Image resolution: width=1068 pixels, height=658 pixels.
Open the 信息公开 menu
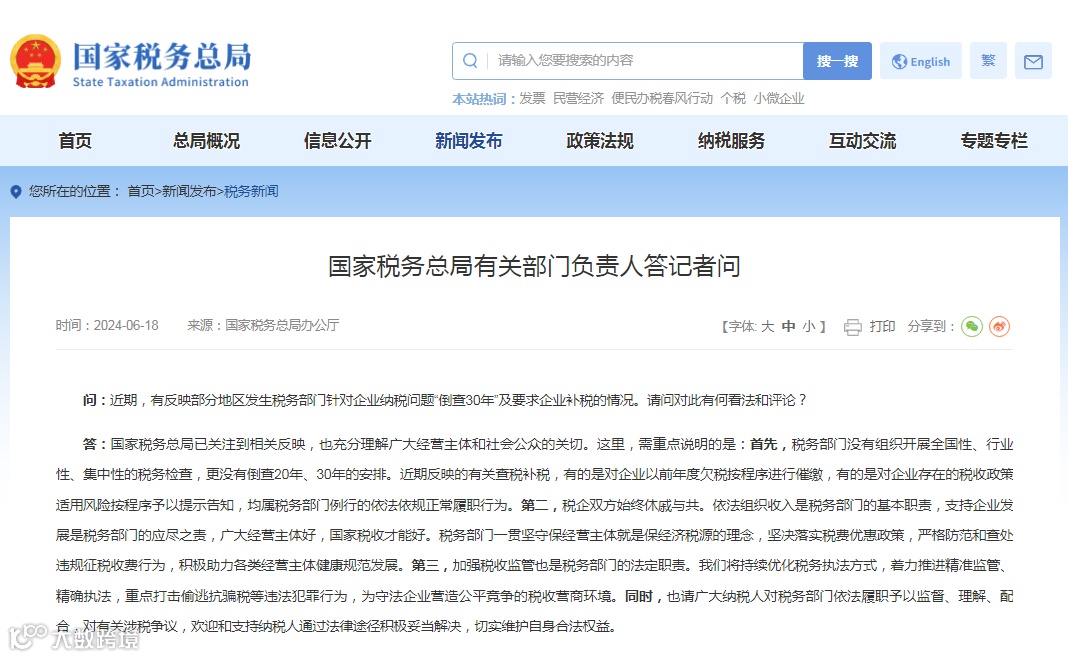[x=338, y=141]
